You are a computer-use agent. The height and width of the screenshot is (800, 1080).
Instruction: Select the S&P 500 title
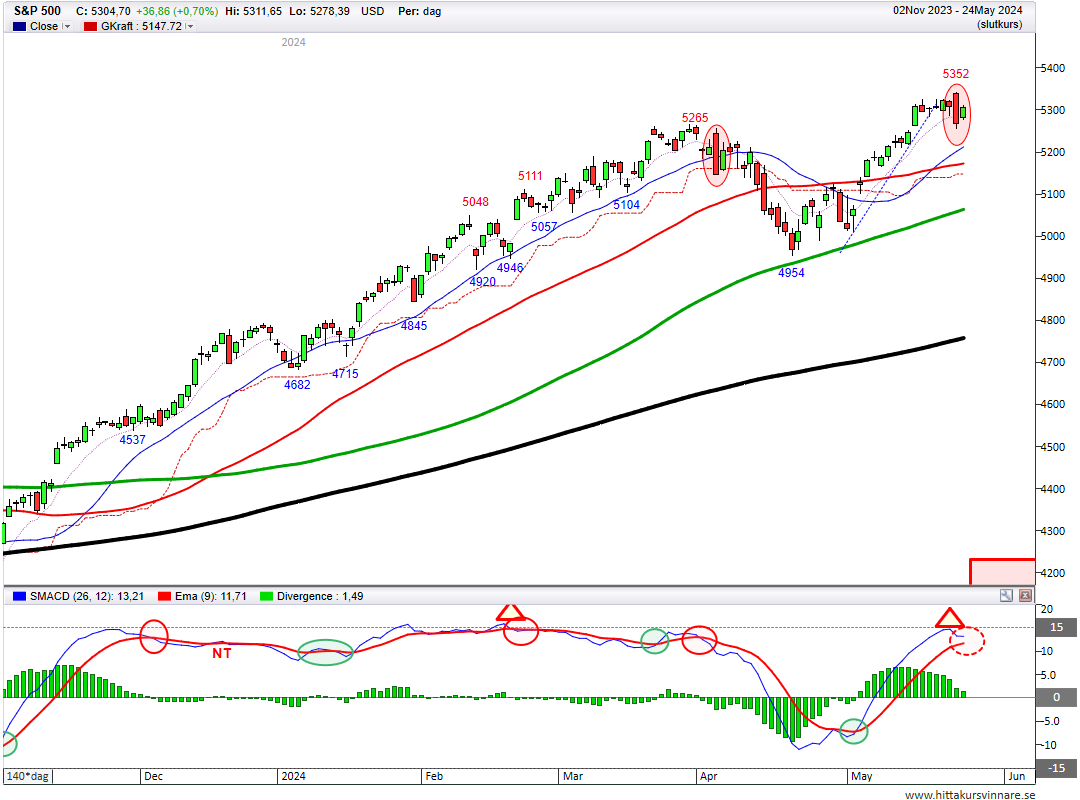(37, 10)
